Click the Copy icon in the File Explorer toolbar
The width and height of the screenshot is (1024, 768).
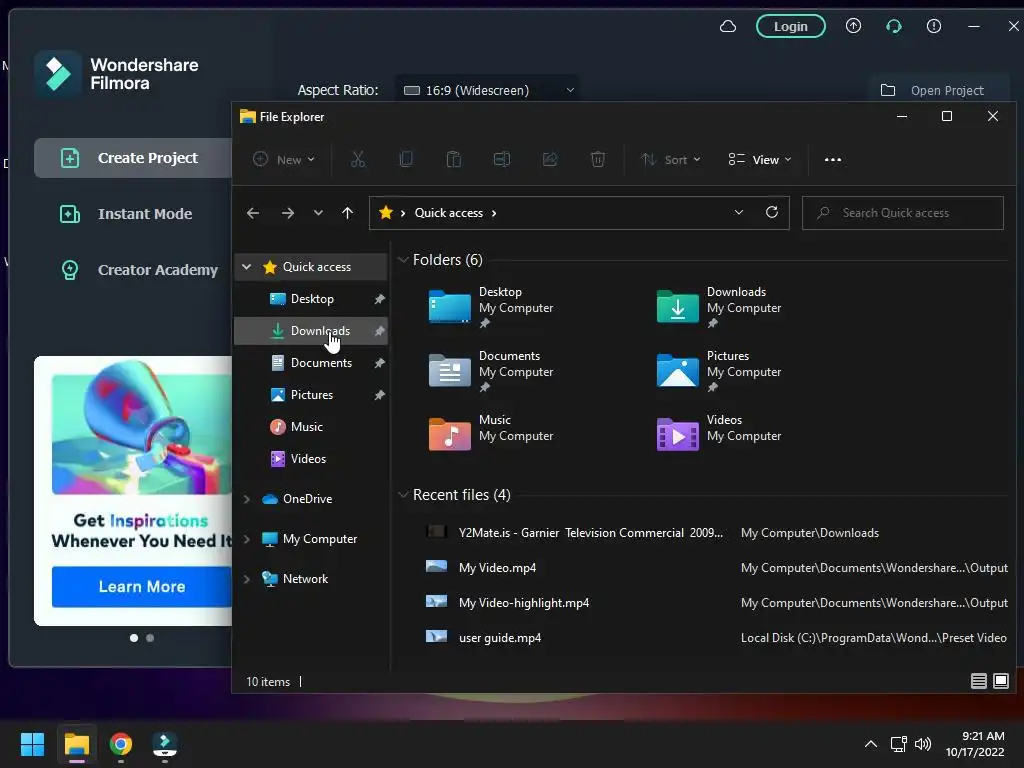[x=406, y=159]
